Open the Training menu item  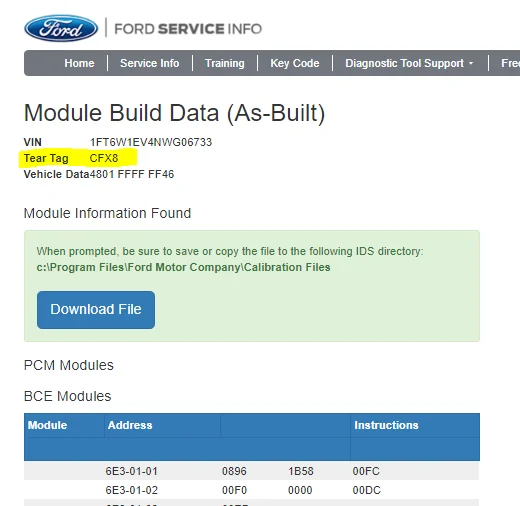tap(225, 63)
